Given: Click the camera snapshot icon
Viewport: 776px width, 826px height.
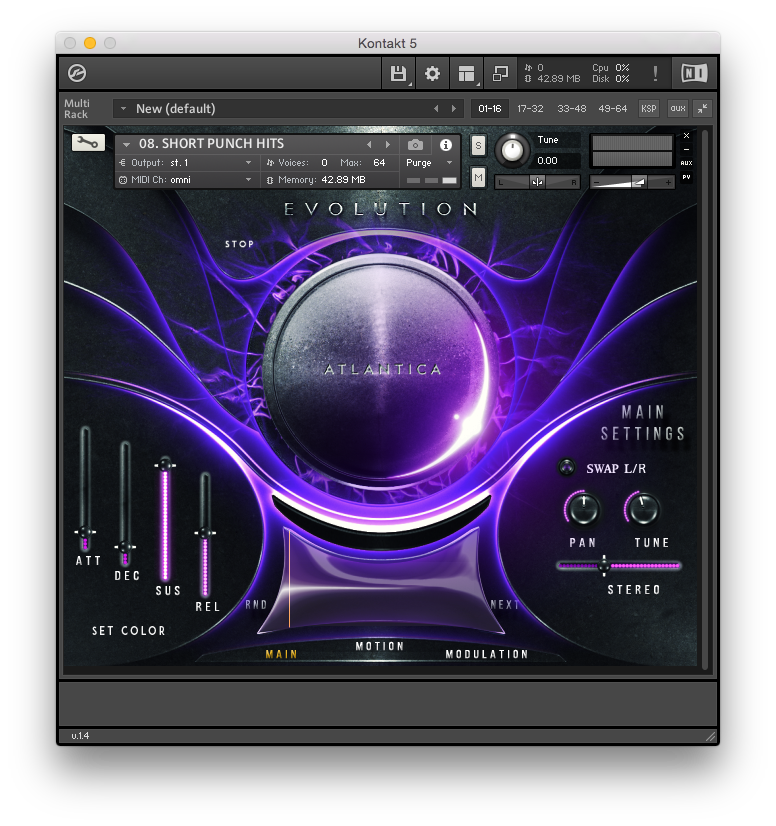Looking at the screenshot, I should point(416,145).
